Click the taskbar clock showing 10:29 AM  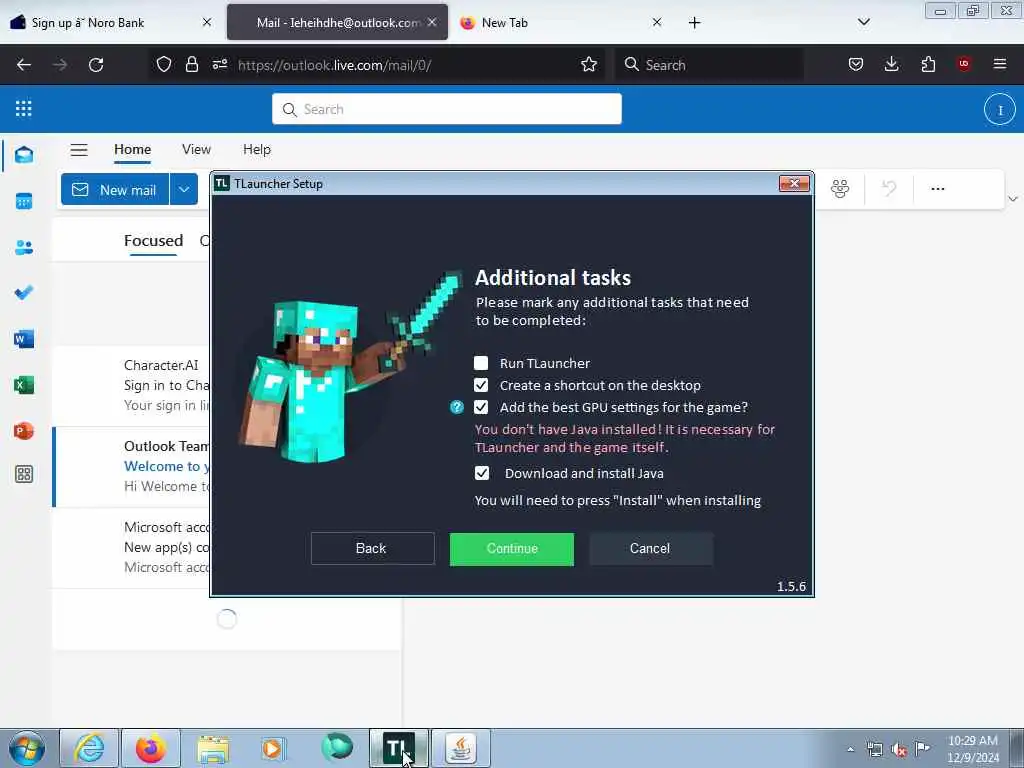click(x=973, y=749)
